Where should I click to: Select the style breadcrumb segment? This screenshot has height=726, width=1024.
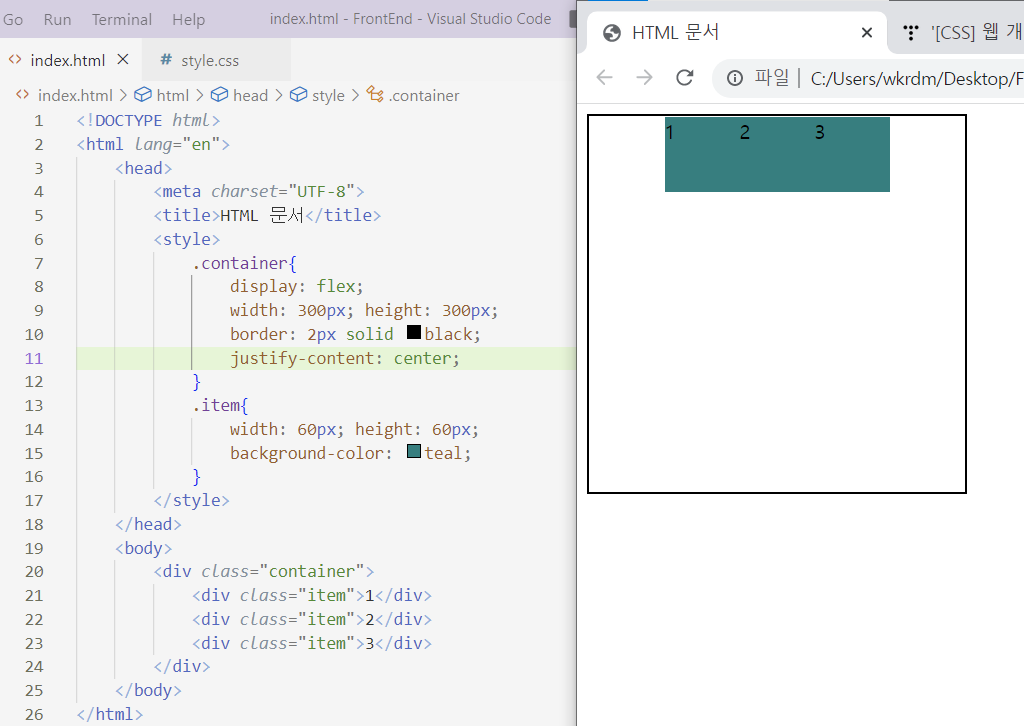[328, 95]
